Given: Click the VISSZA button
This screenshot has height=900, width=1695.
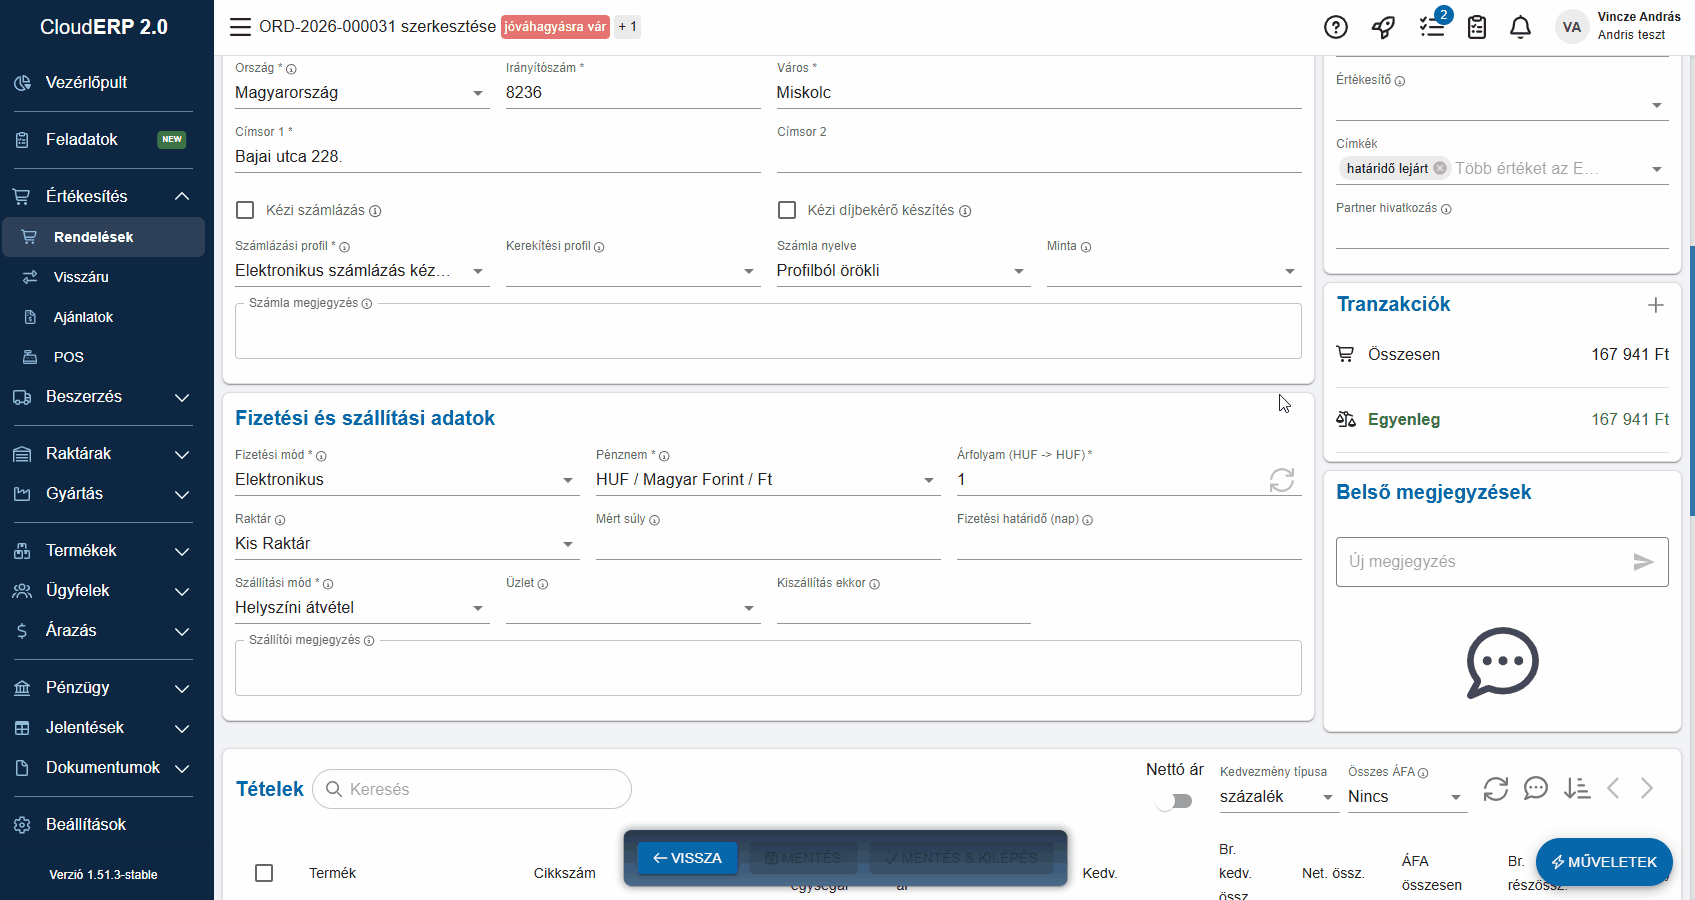Looking at the screenshot, I should tap(687, 858).
